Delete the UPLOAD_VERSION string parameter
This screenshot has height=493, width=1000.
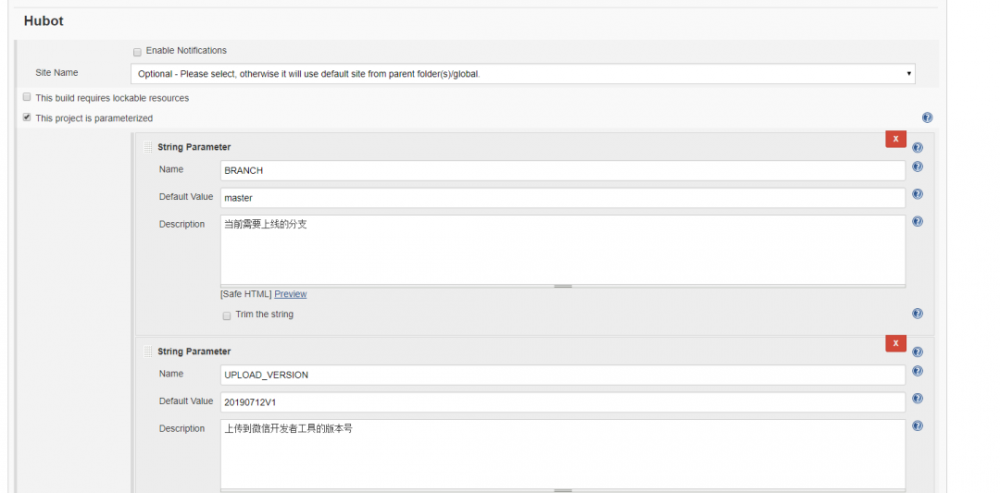point(895,343)
